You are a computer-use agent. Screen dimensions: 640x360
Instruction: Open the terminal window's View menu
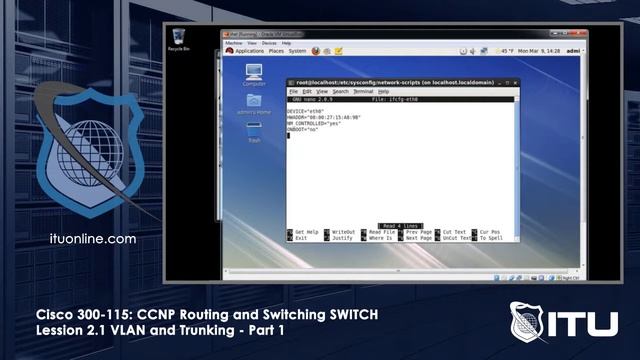[322, 91]
